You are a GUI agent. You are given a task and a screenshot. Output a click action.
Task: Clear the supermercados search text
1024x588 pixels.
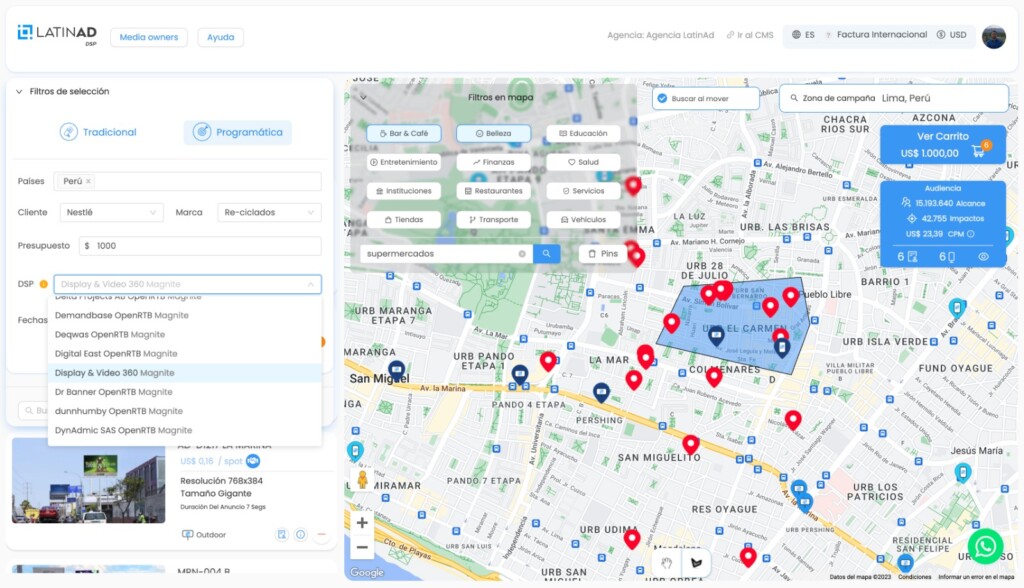[522, 253]
